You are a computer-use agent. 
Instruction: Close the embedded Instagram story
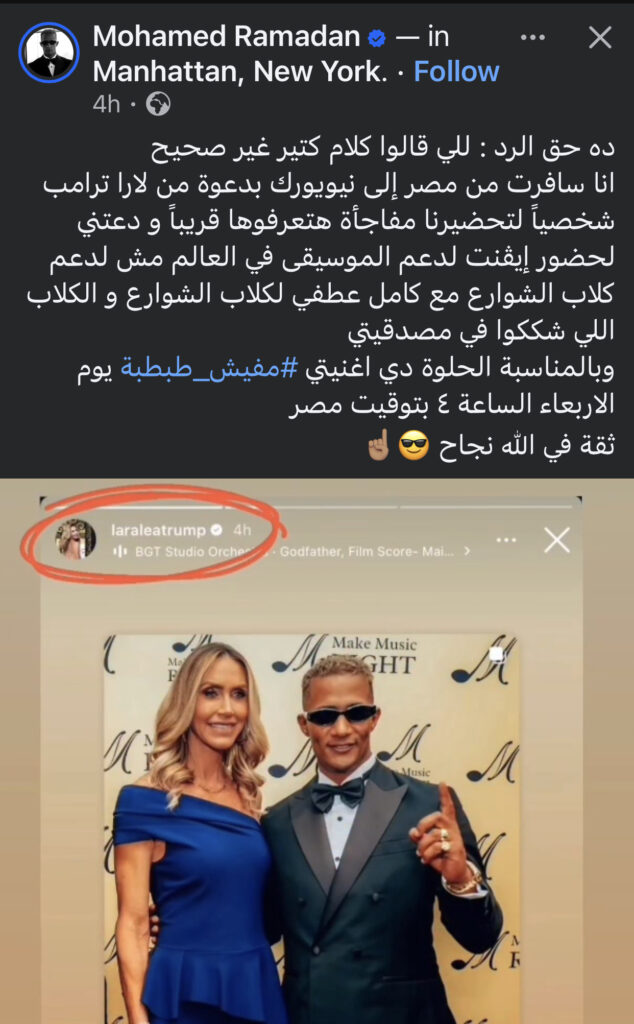tap(557, 540)
